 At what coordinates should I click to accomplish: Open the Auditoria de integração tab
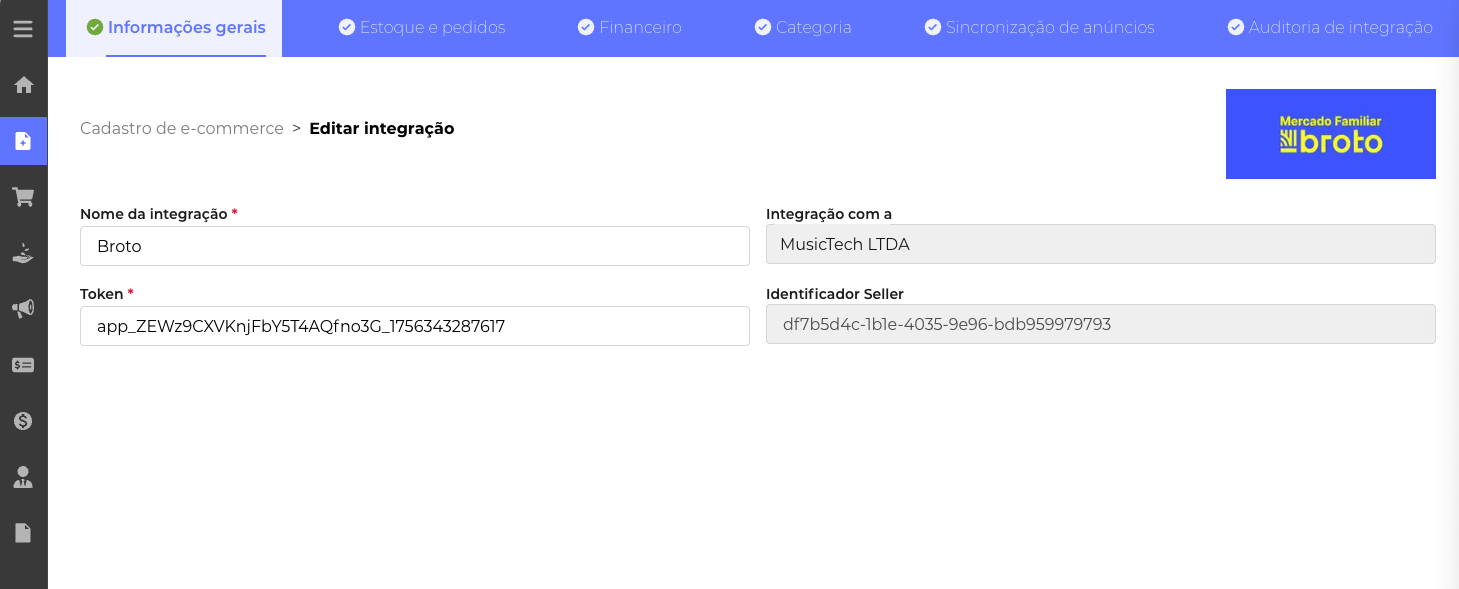click(1330, 28)
